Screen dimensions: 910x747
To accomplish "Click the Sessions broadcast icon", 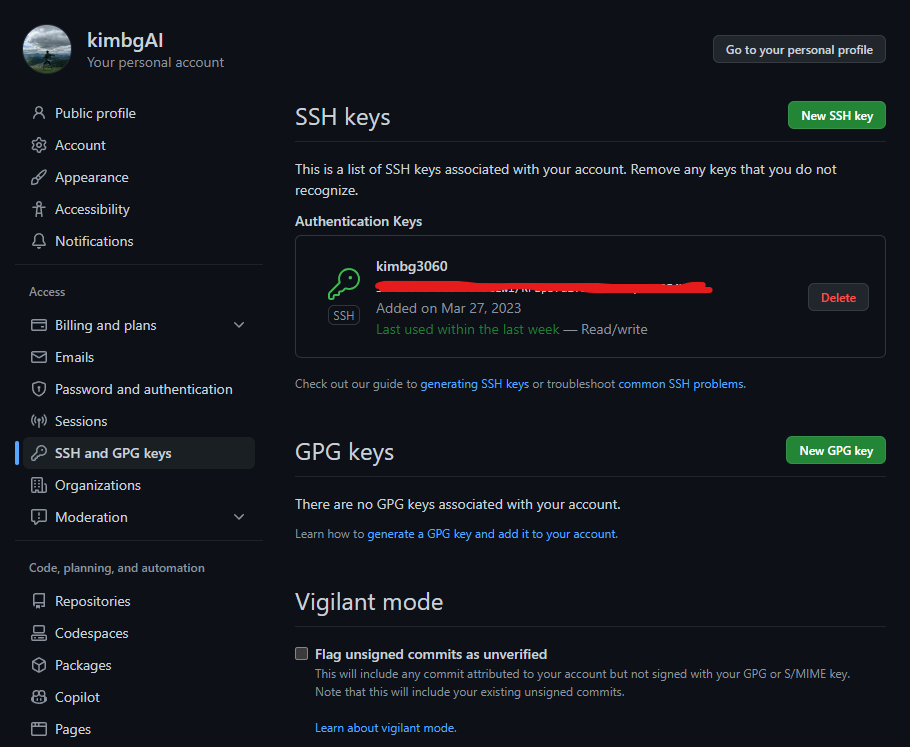I will click(39, 421).
